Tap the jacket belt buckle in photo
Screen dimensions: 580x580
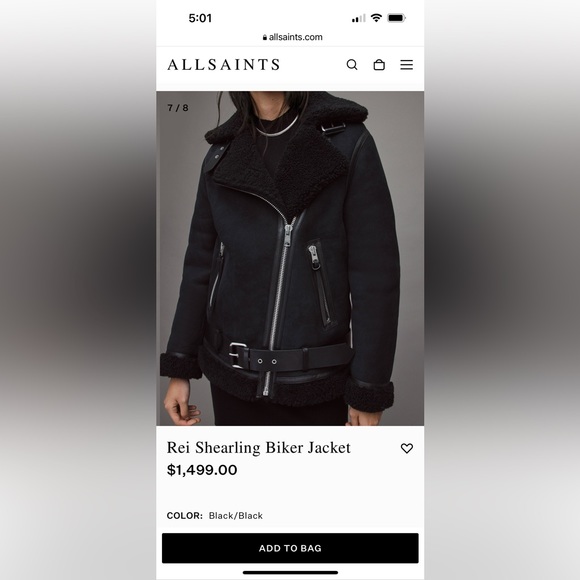238,355
